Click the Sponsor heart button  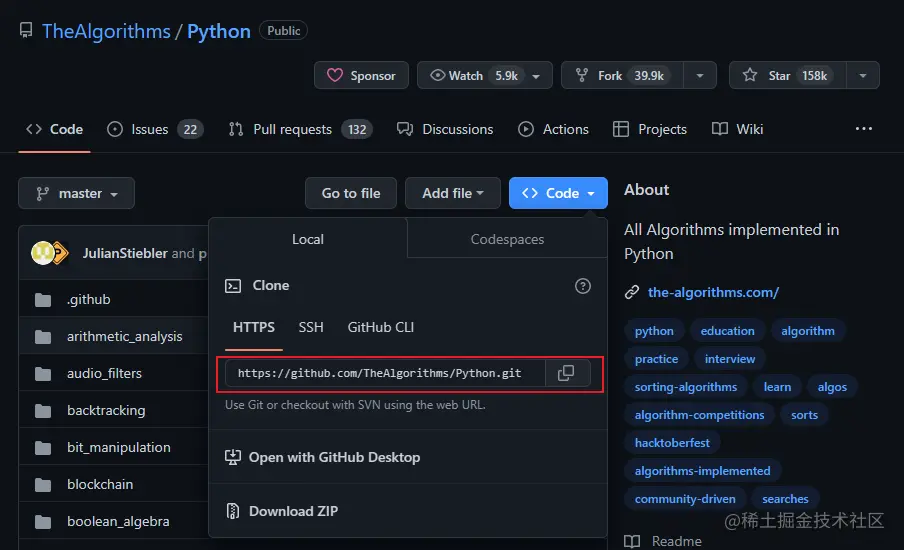coord(361,76)
